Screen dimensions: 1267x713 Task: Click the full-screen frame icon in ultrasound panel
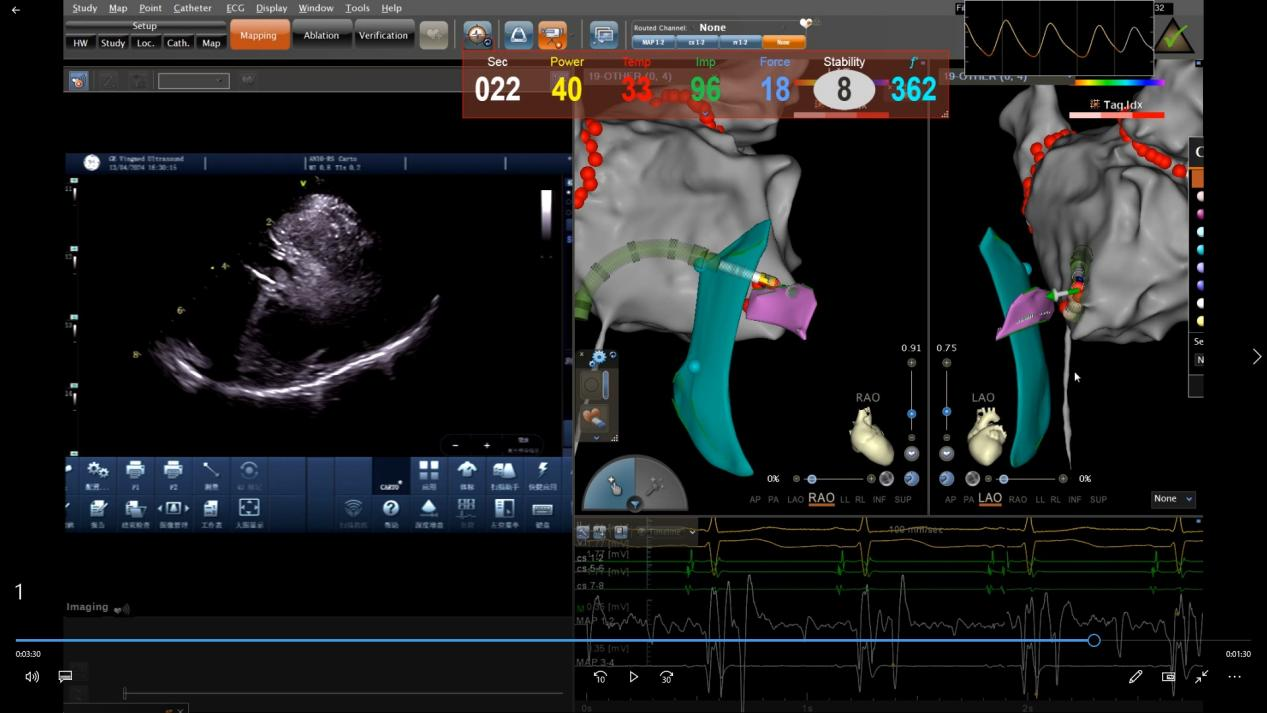(x=249, y=508)
